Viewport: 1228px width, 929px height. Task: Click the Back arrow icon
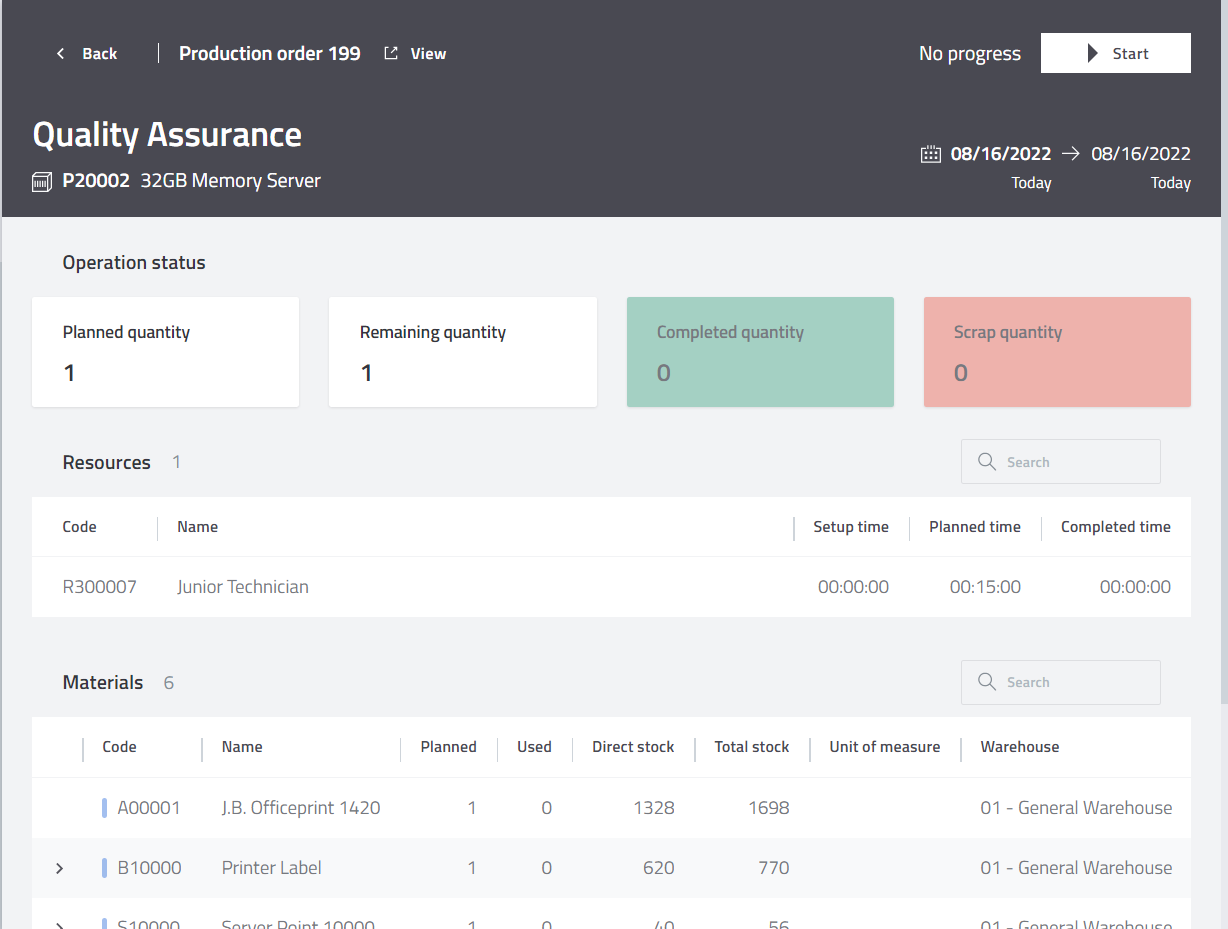pos(61,54)
